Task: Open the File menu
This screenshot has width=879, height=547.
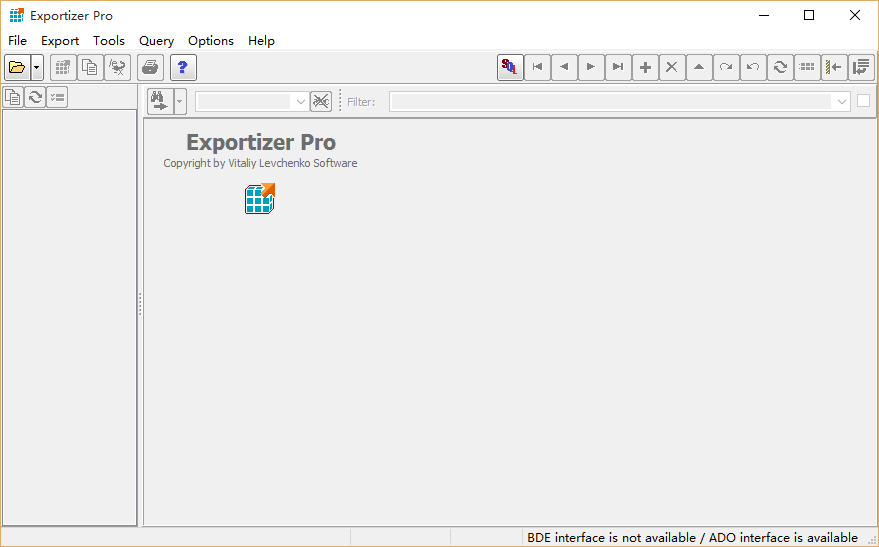Action: point(17,41)
